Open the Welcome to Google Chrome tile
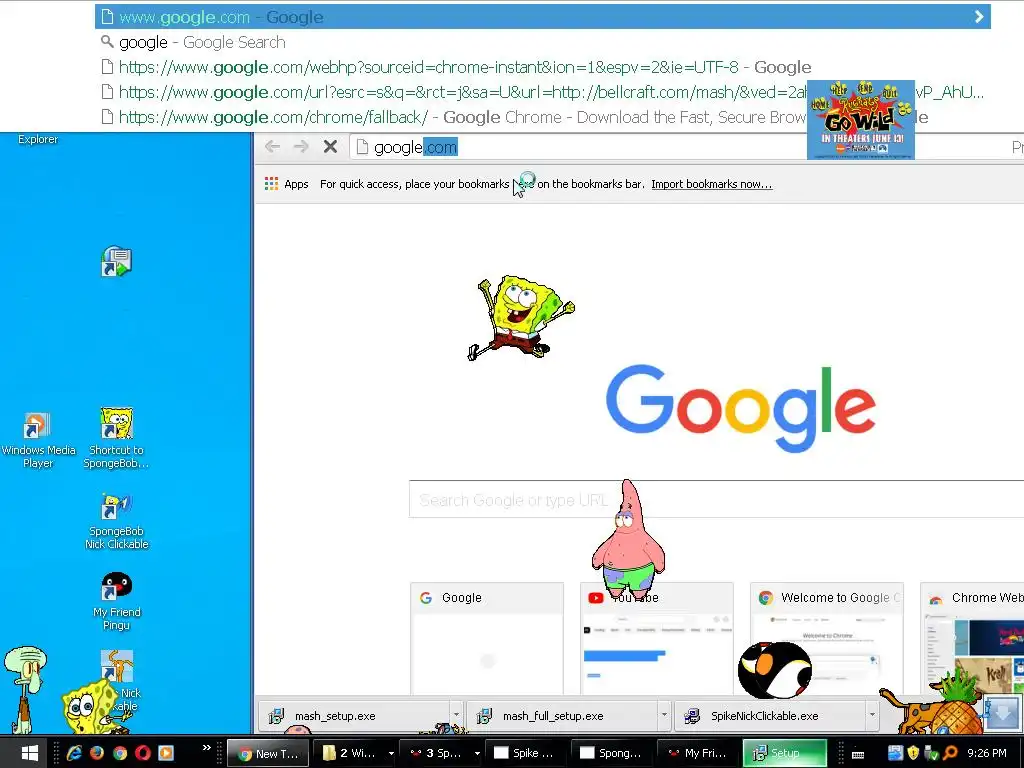Viewport: 1024px width, 768px height. 827,639
